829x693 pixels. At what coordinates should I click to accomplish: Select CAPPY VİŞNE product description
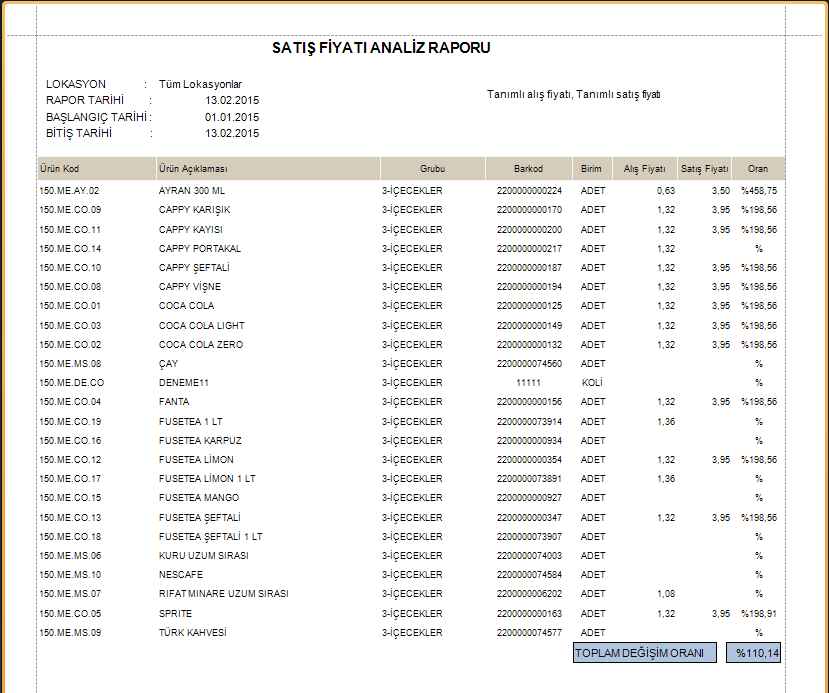pos(190,287)
